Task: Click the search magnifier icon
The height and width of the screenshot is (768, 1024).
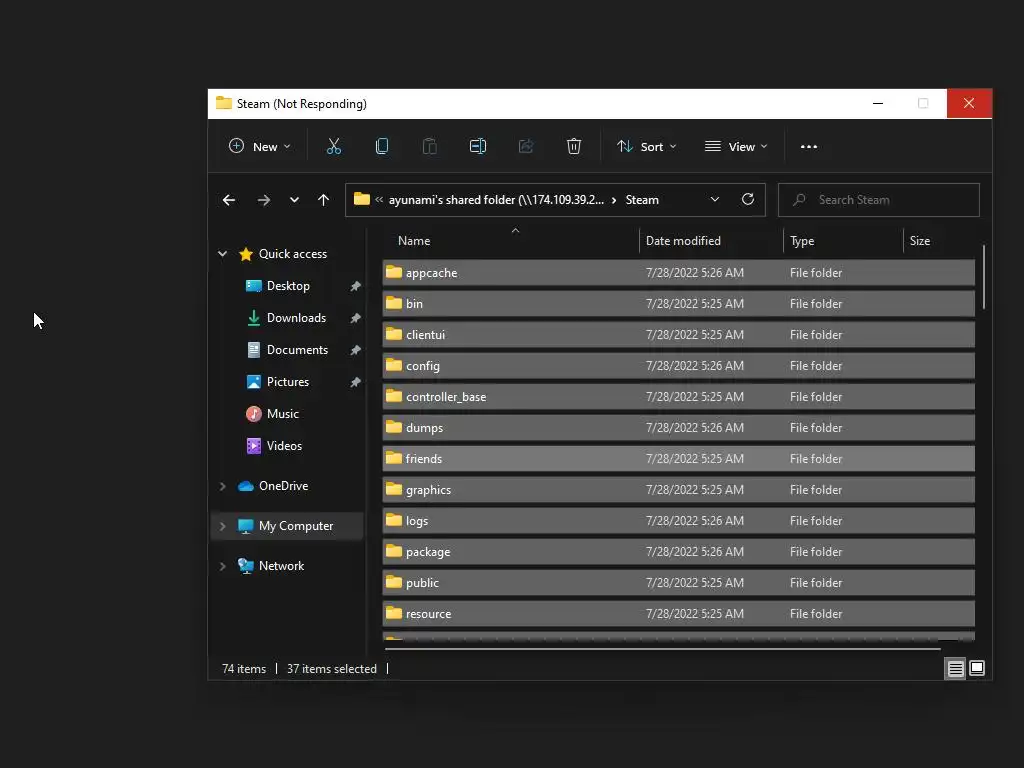Action: [799, 200]
